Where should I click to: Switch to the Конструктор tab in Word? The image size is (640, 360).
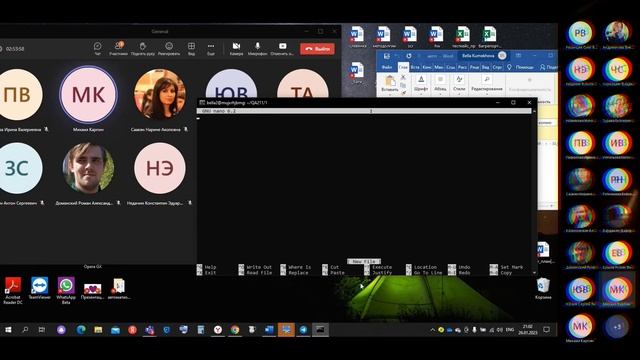point(427,67)
